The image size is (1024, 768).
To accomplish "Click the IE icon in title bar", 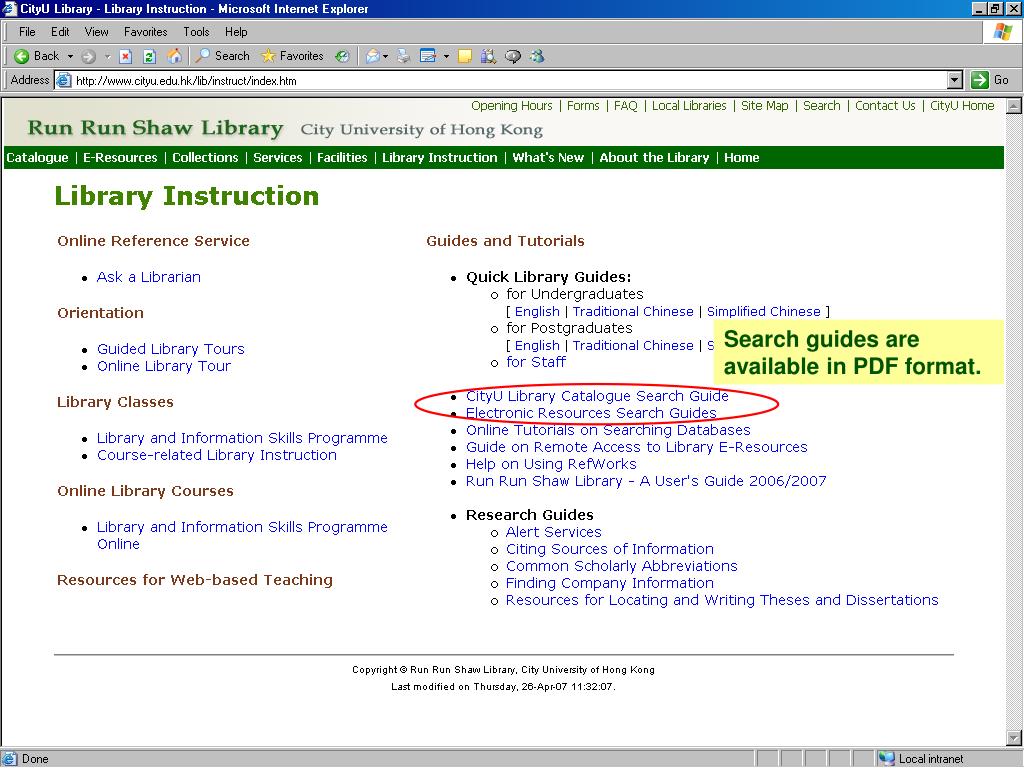I will coord(10,8).
